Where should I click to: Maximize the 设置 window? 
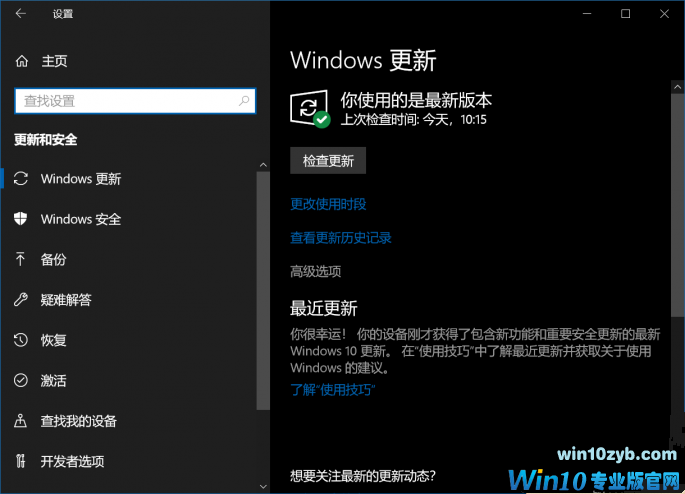click(x=626, y=14)
